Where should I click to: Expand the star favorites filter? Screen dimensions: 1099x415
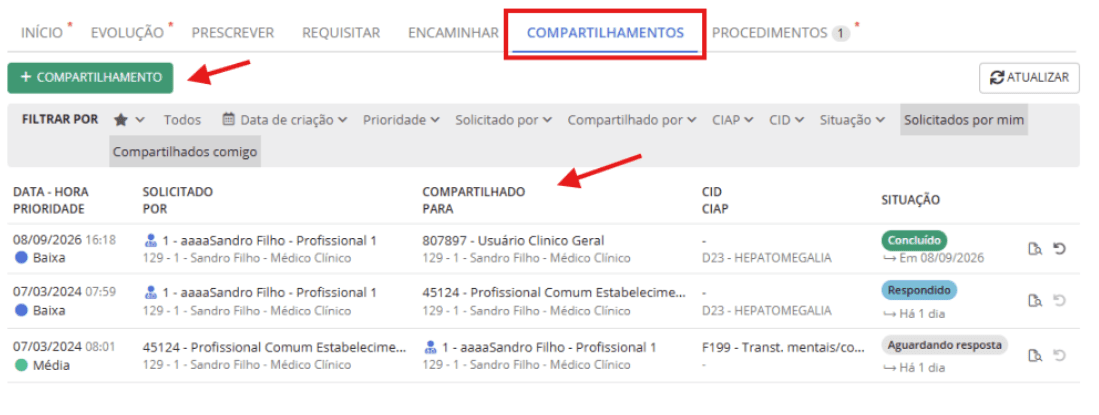click(130, 120)
